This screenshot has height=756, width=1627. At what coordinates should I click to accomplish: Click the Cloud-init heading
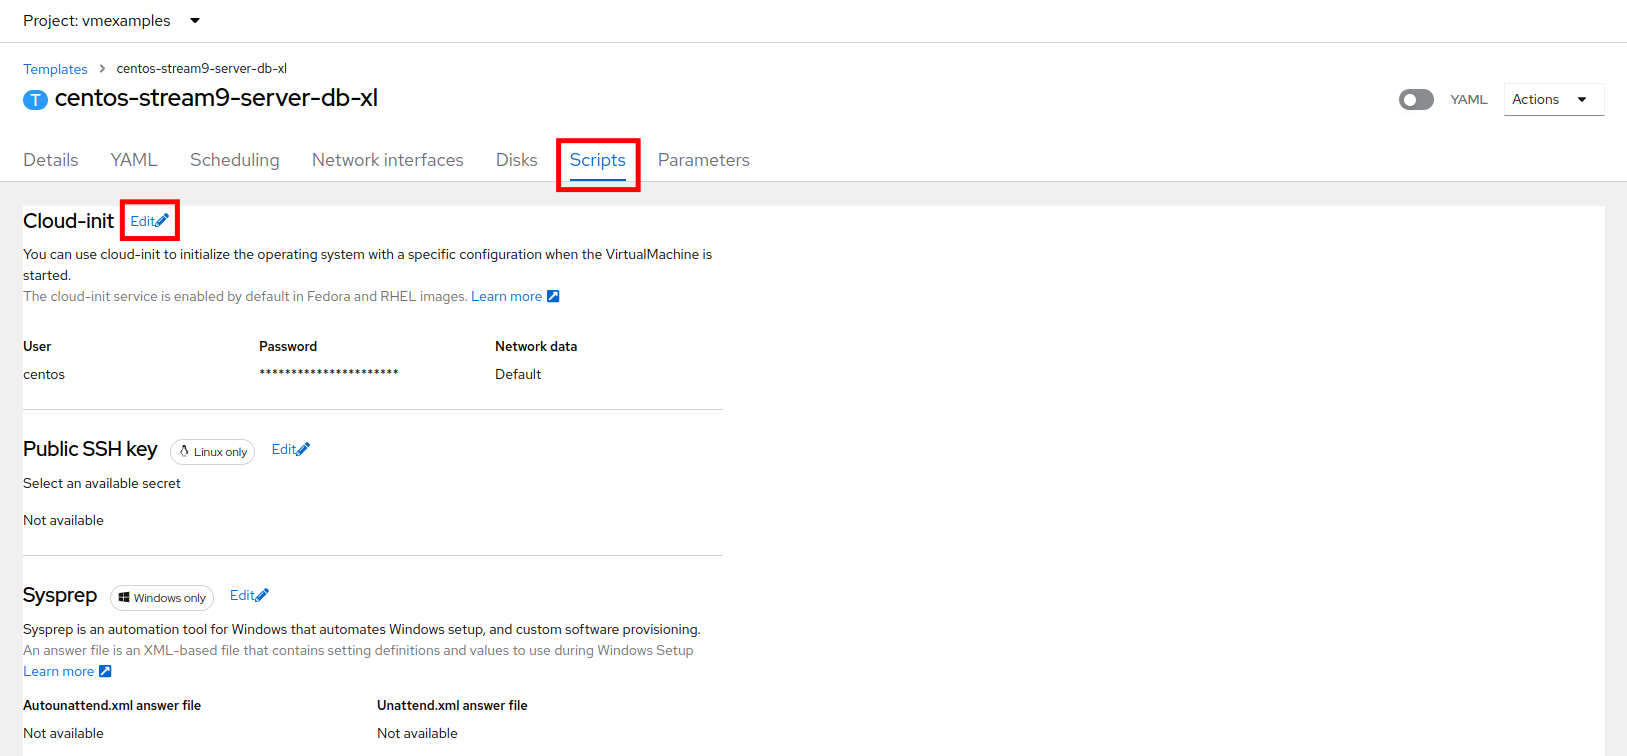68,221
